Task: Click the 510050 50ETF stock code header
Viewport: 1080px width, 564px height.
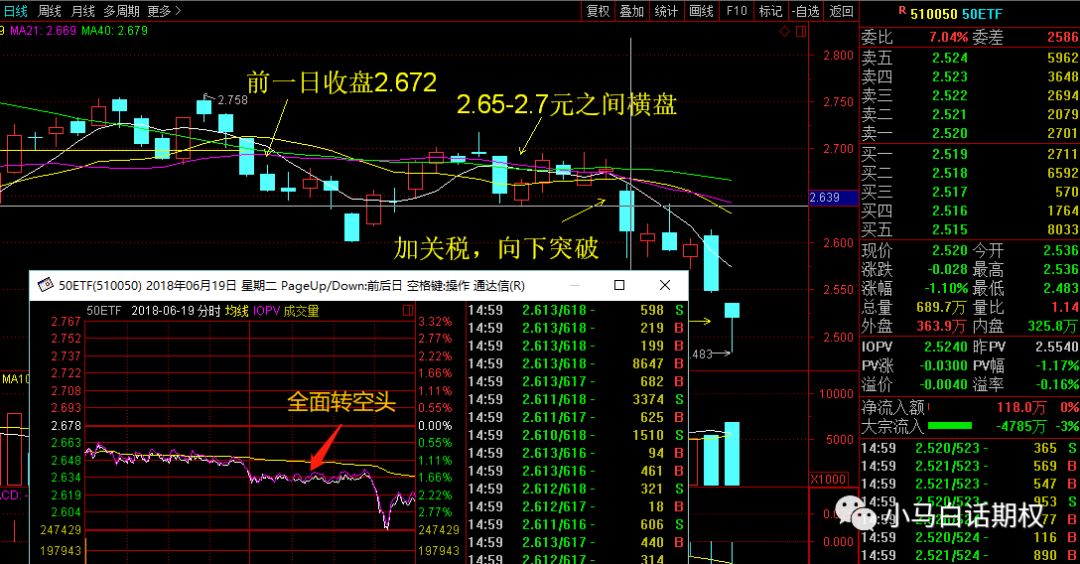Action: click(x=953, y=11)
